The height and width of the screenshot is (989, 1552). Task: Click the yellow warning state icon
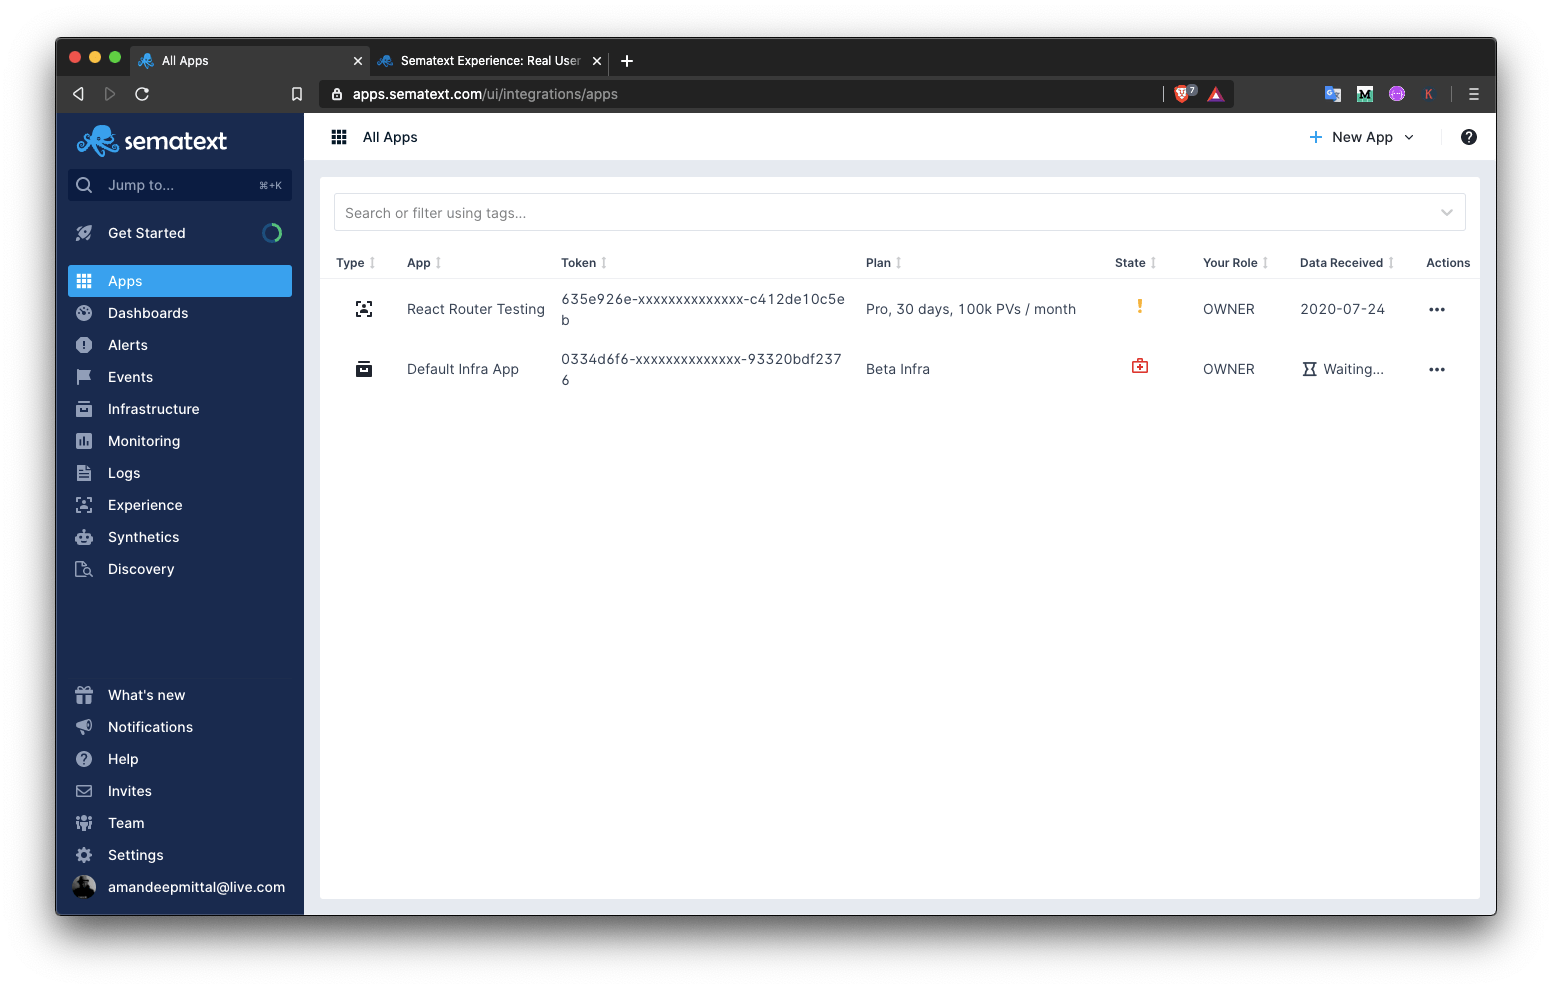pos(1139,307)
